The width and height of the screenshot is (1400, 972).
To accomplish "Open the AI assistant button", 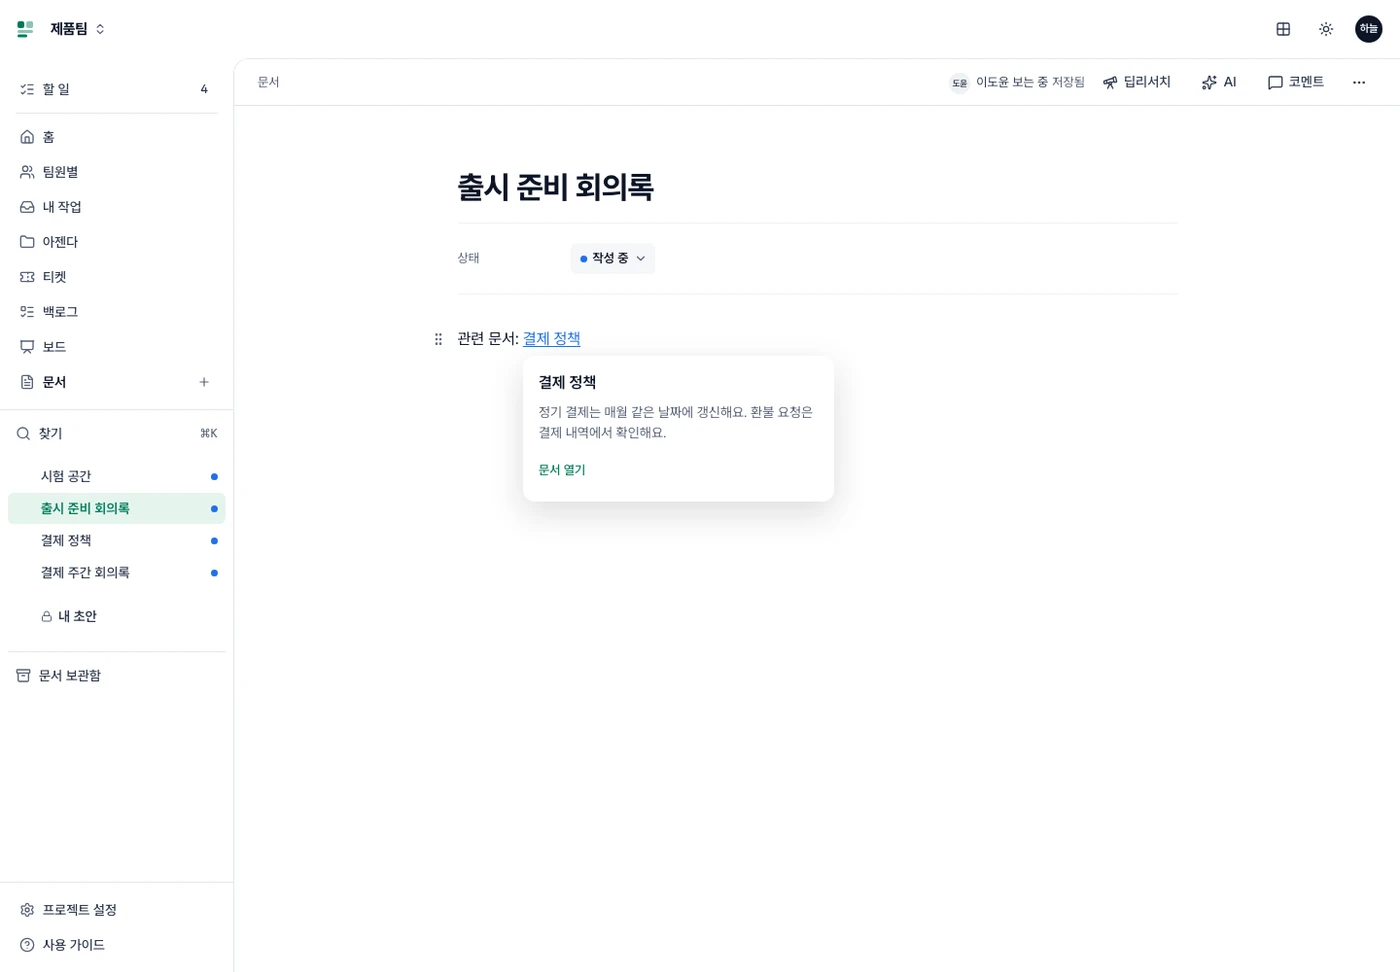I will click(x=1219, y=82).
